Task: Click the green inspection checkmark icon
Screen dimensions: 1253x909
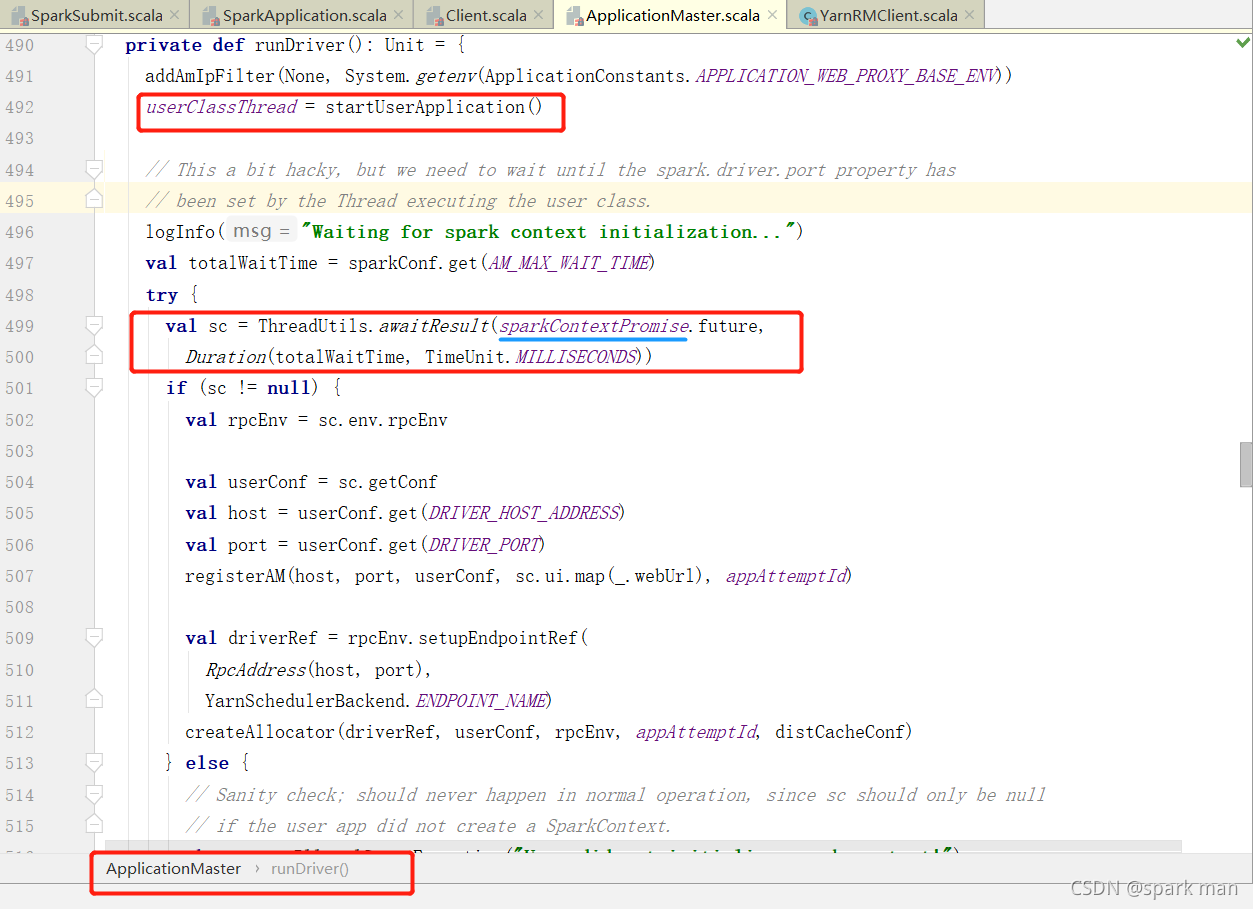Action: [1242, 43]
